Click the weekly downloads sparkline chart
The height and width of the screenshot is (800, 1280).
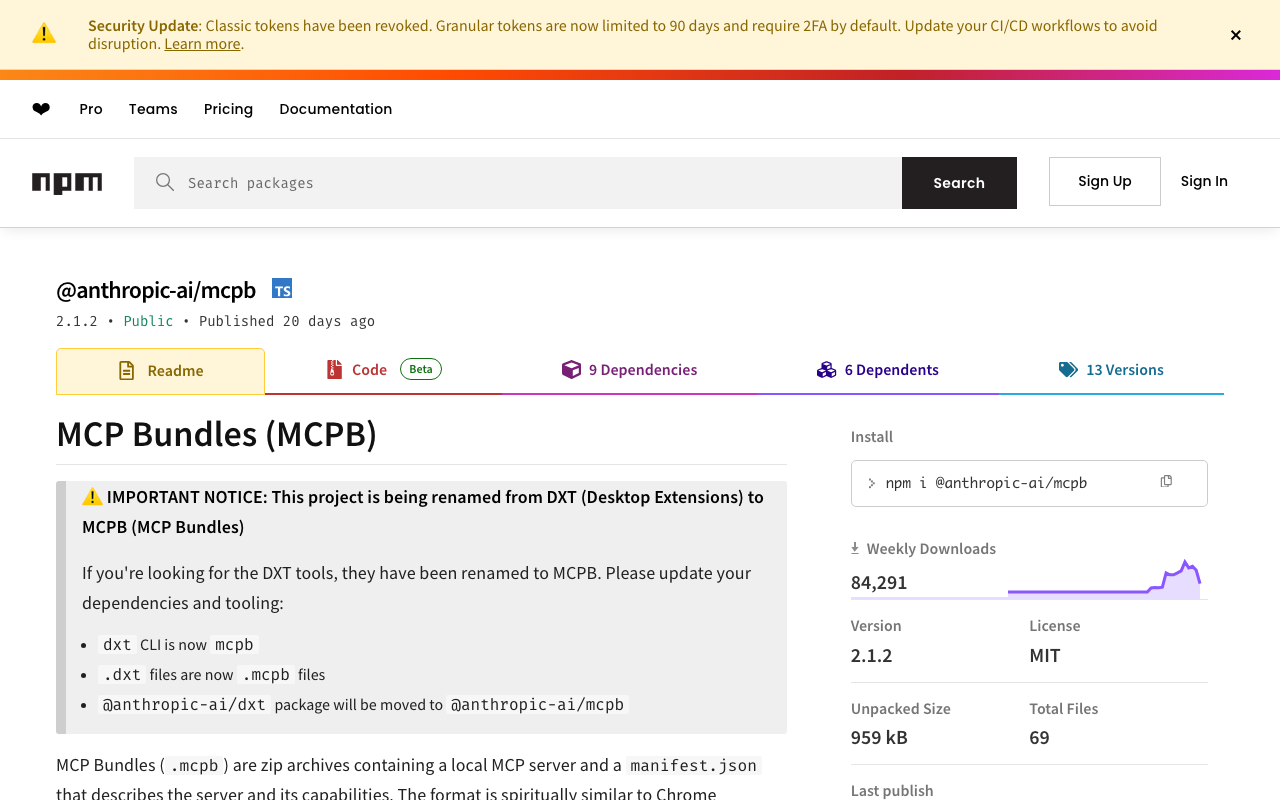[1104, 579]
